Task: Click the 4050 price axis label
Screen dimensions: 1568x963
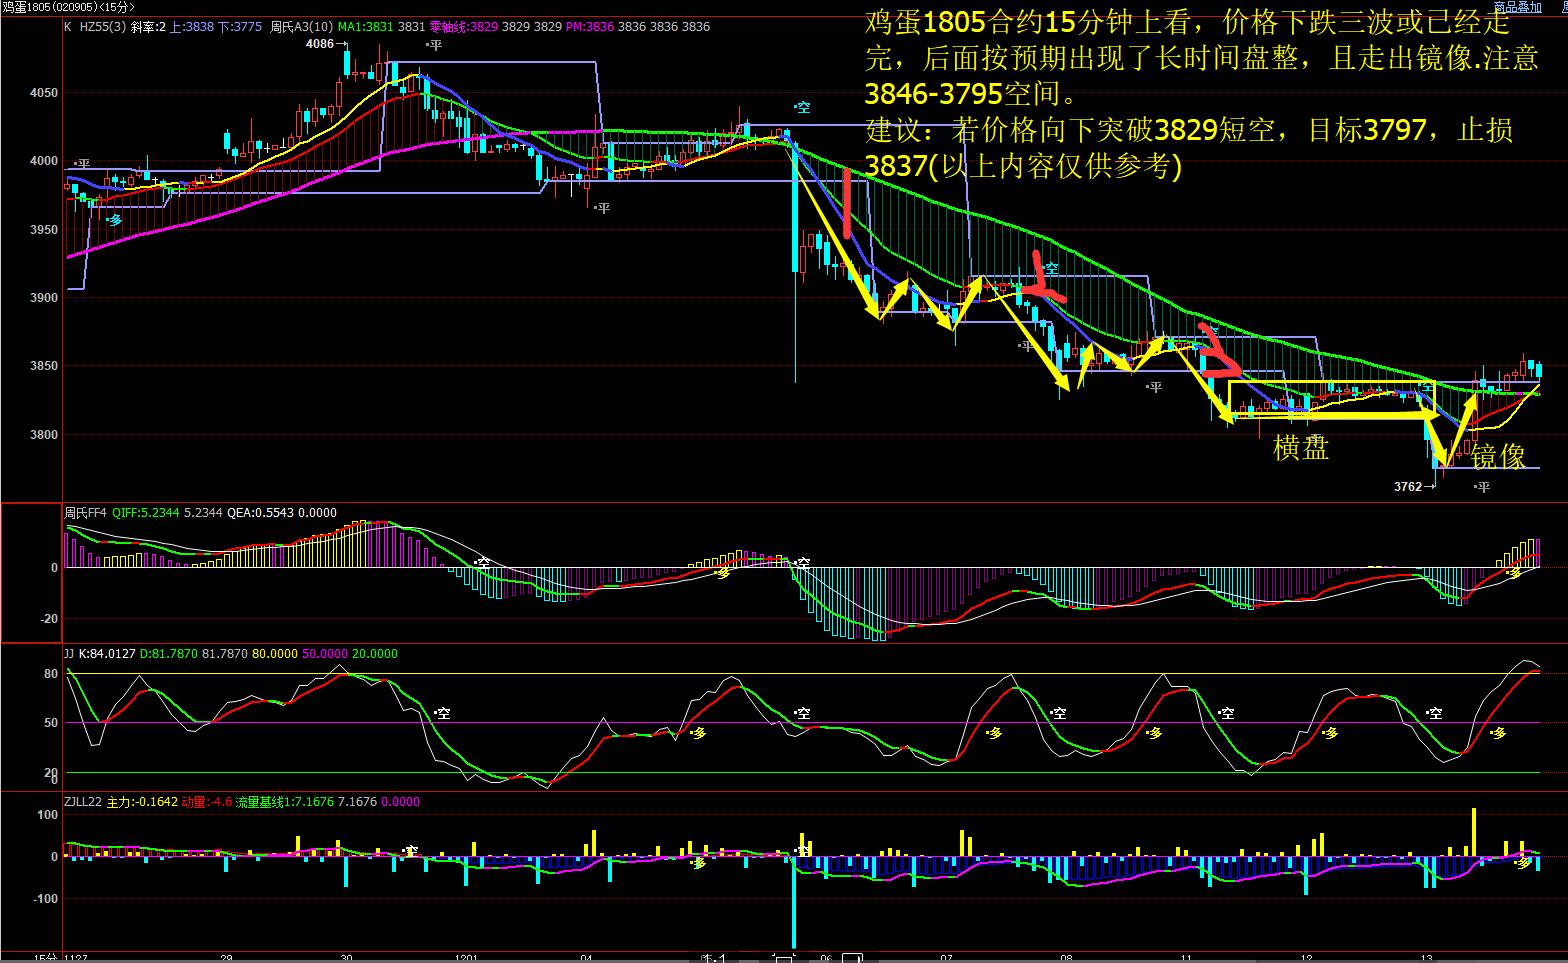Action: tap(44, 93)
